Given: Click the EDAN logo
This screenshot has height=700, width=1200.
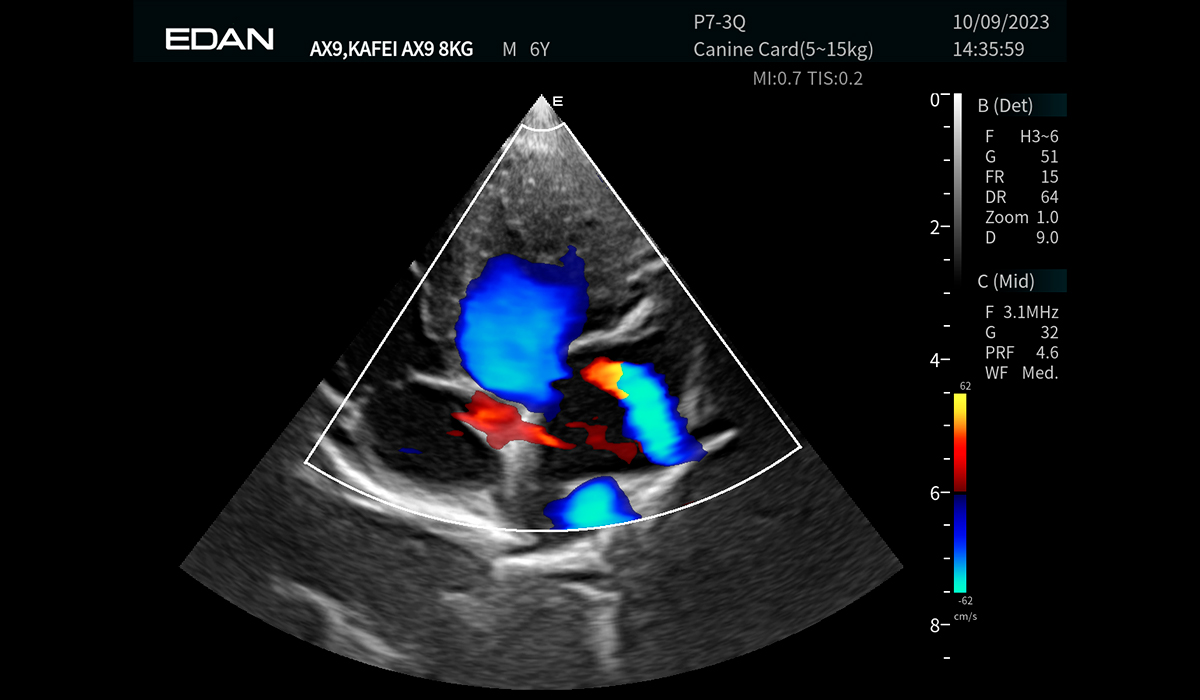Looking at the screenshot, I should [219, 39].
